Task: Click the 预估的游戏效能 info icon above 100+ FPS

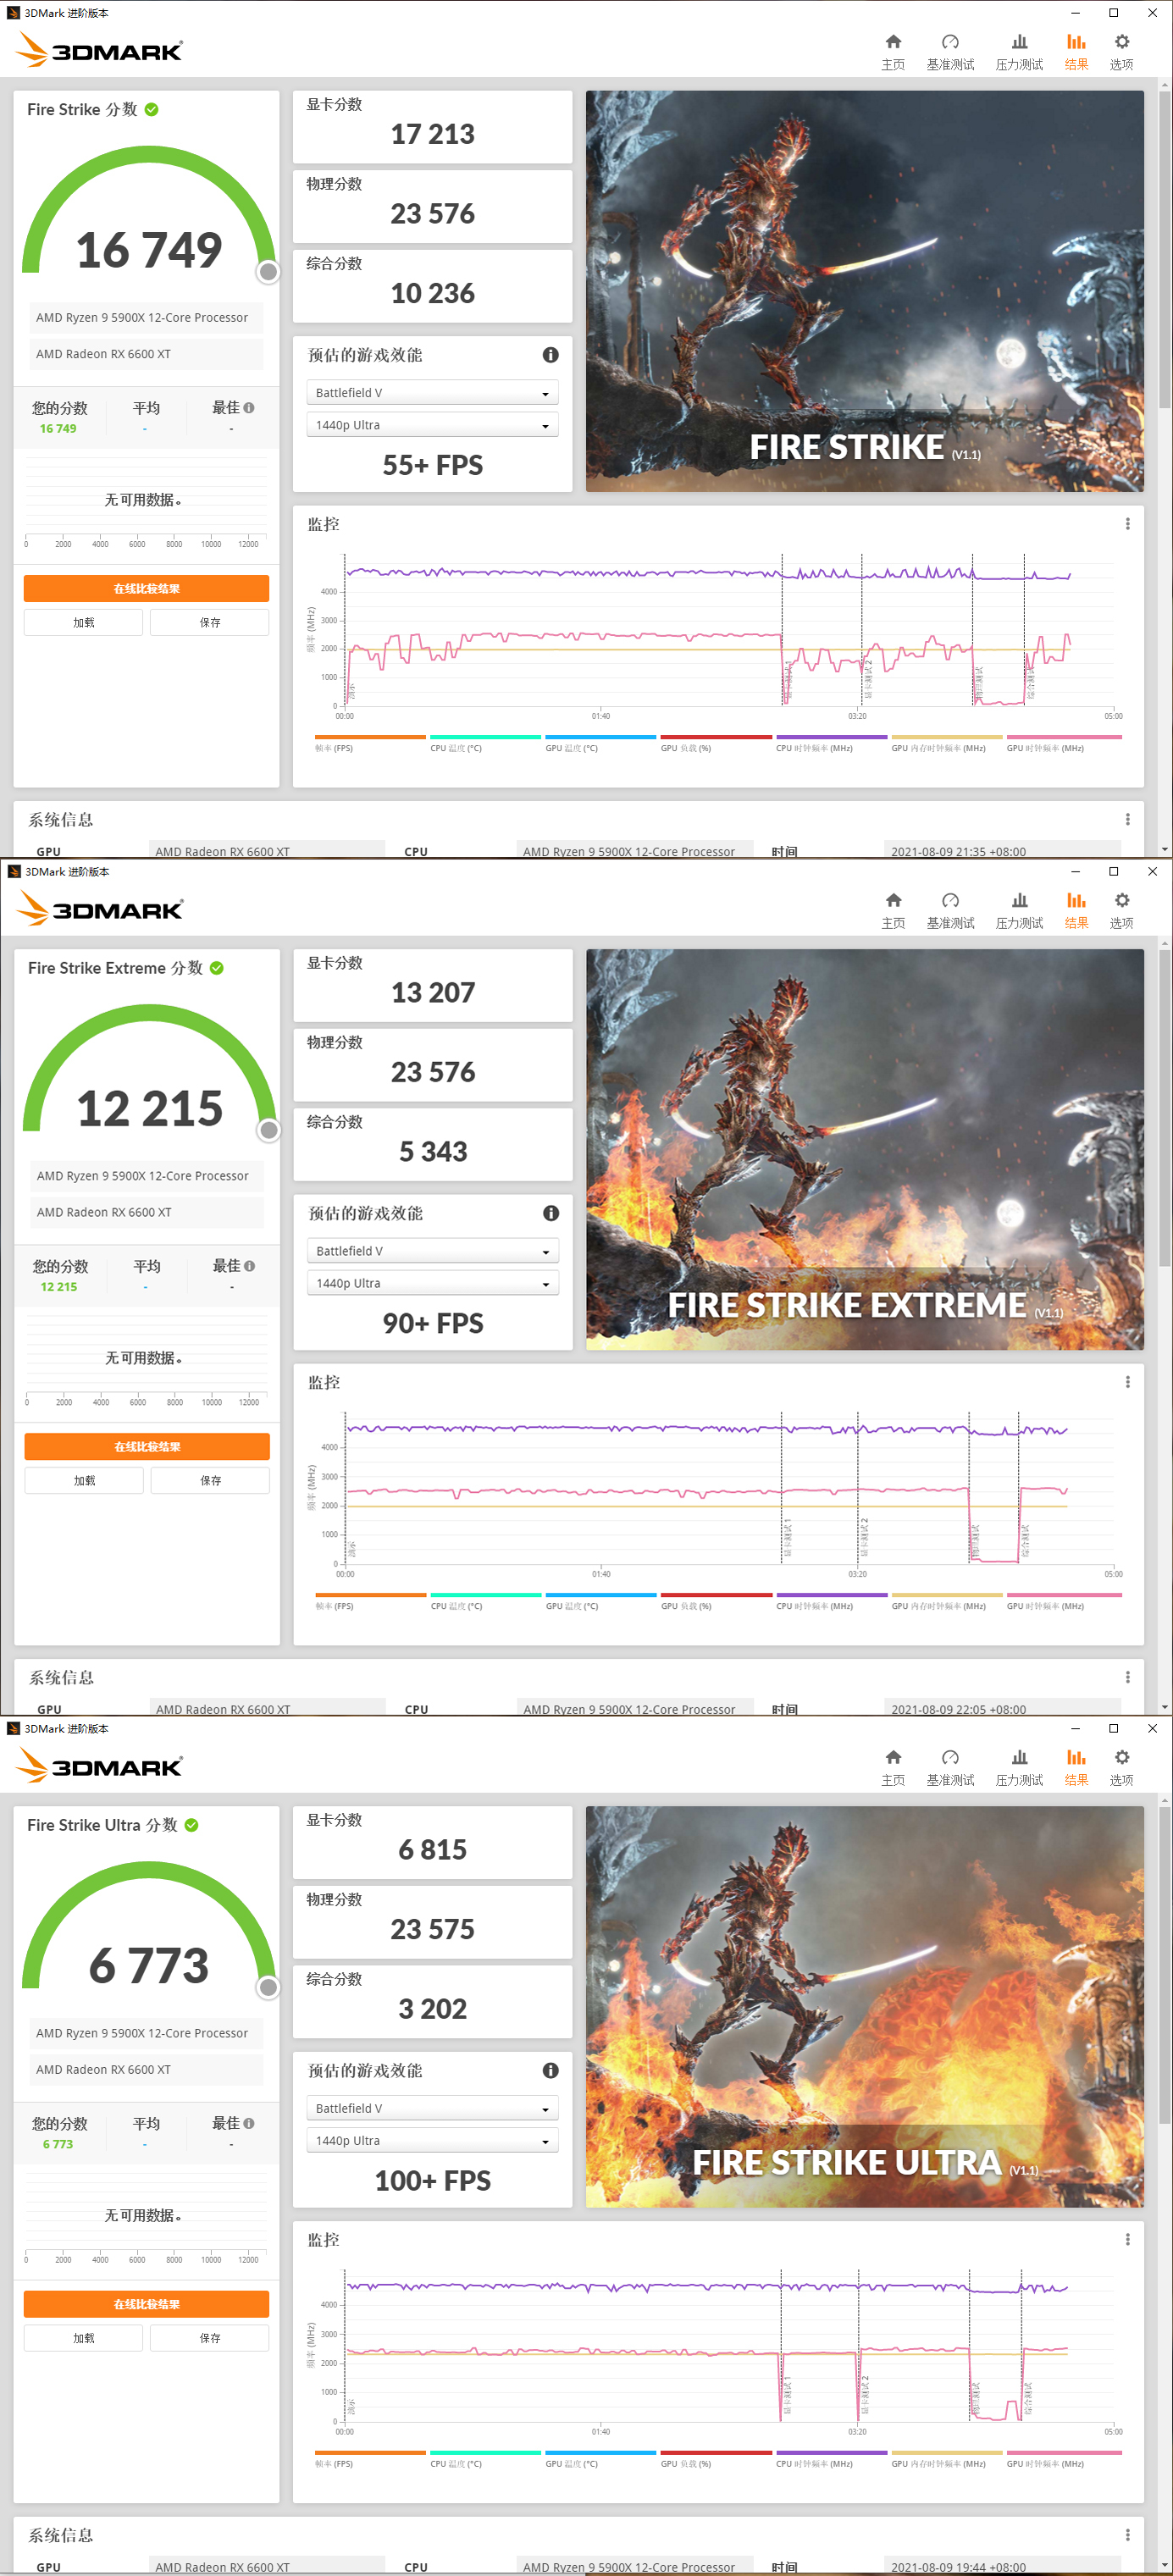Action: pos(550,2070)
